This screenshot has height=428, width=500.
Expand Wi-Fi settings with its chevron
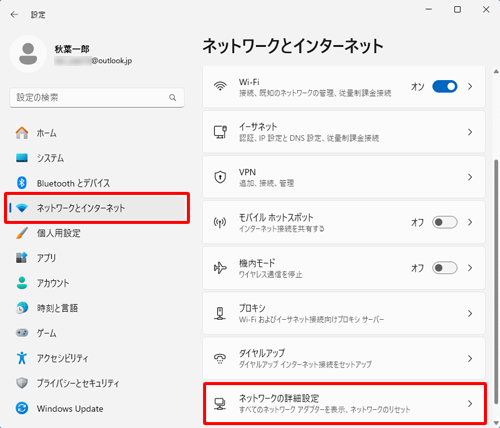coord(470,87)
